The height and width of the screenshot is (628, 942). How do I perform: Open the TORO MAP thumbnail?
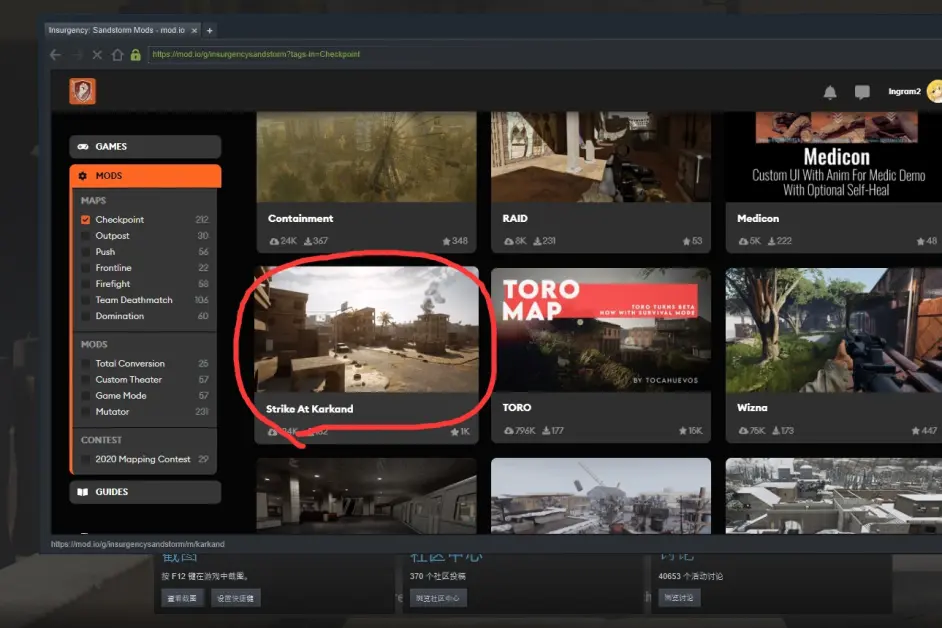click(601, 330)
